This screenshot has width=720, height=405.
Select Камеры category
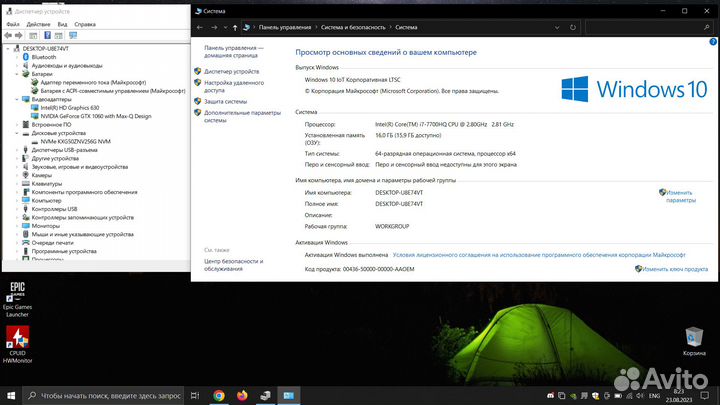pyautogui.click(x=42, y=175)
